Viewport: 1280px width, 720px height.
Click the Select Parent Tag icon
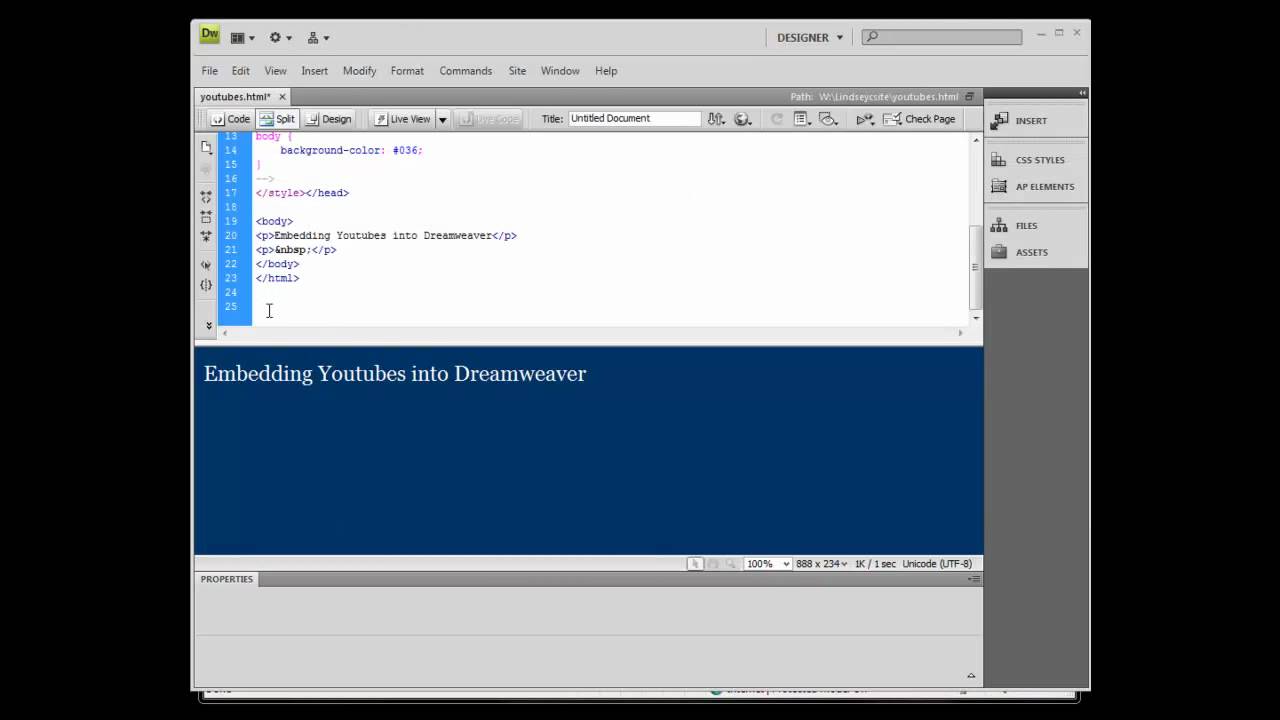click(206, 265)
